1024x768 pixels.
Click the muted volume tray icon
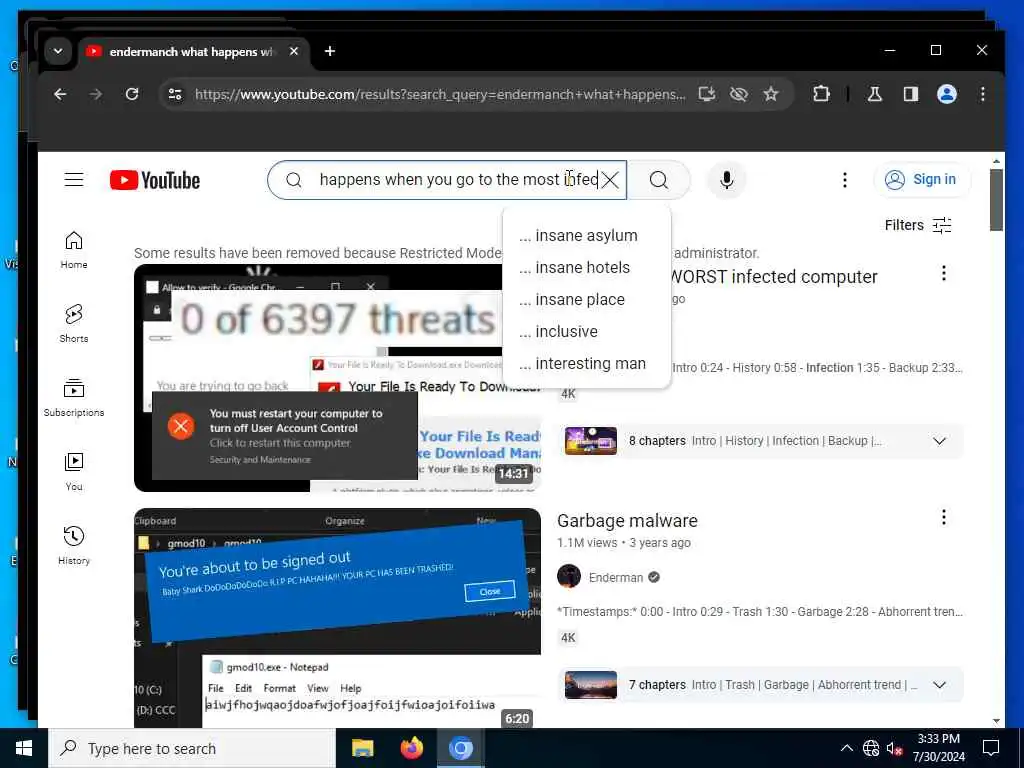895,748
